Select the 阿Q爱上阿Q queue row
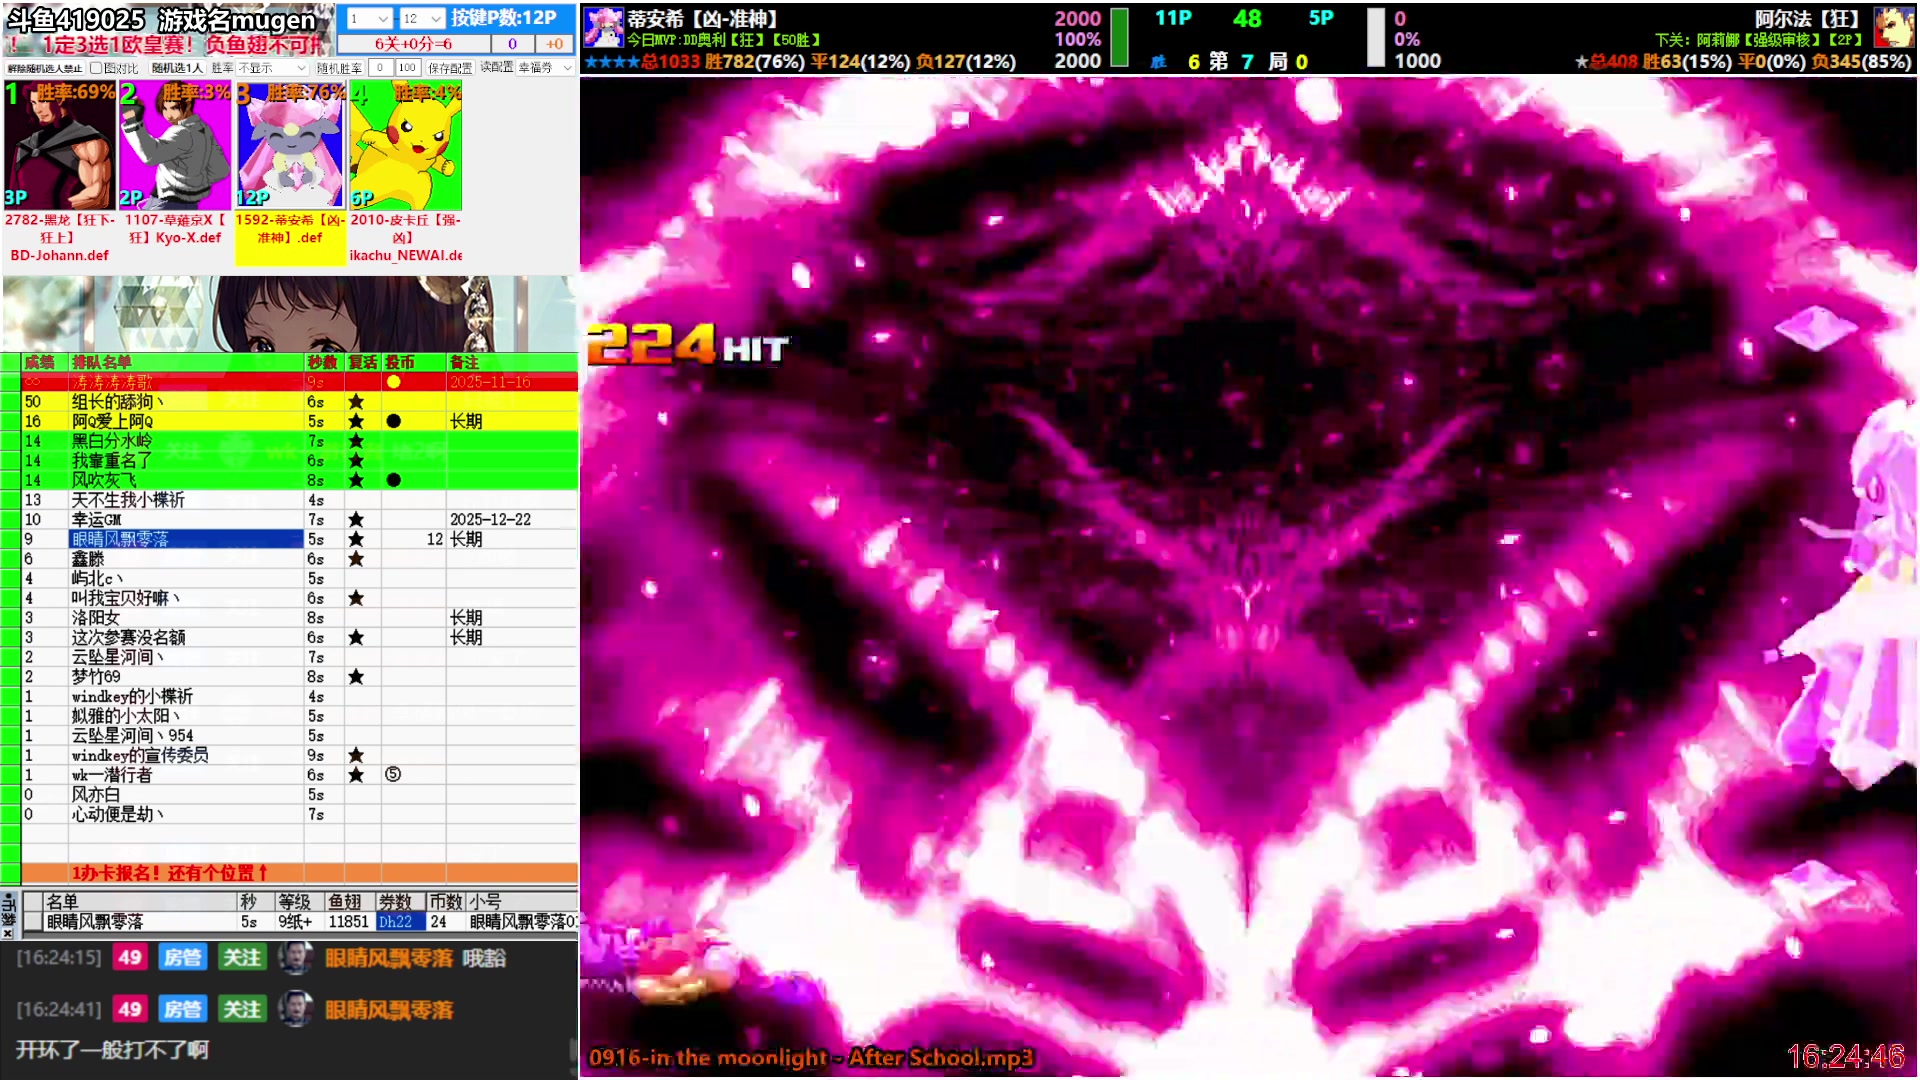The image size is (1920, 1080). pos(300,421)
